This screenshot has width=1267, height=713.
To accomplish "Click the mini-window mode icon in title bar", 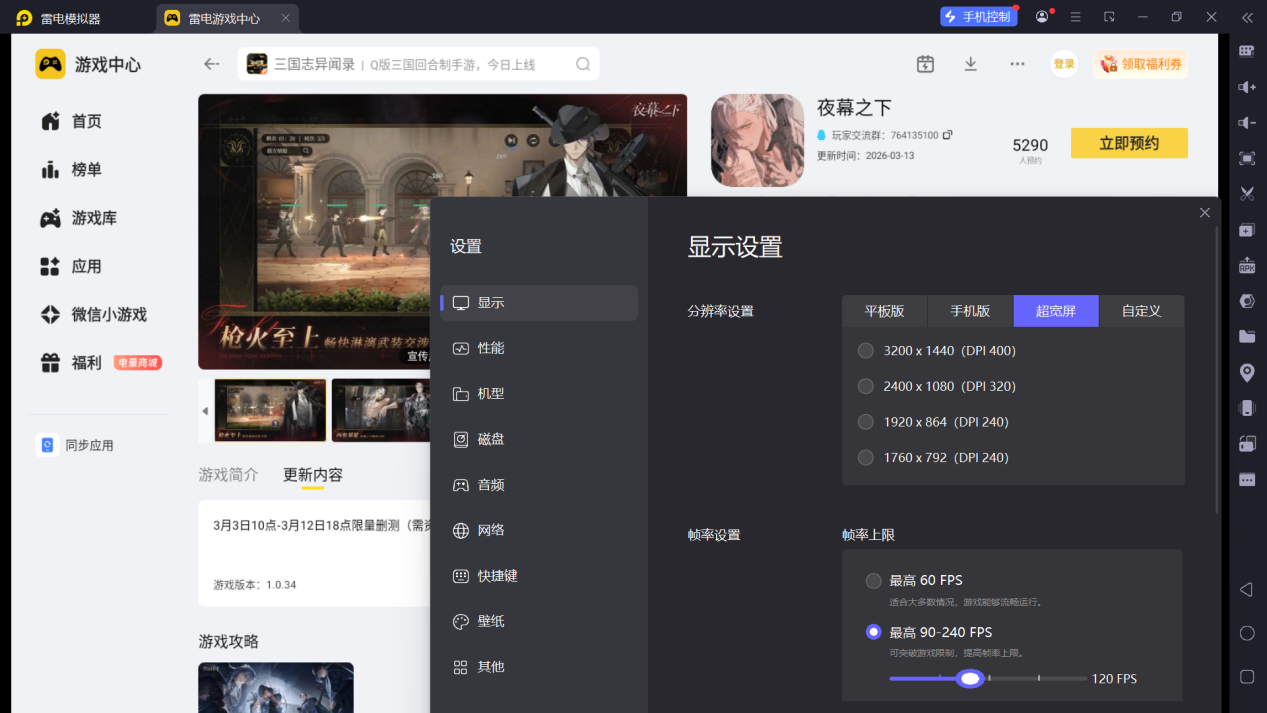I will click(x=1109, y=17).
